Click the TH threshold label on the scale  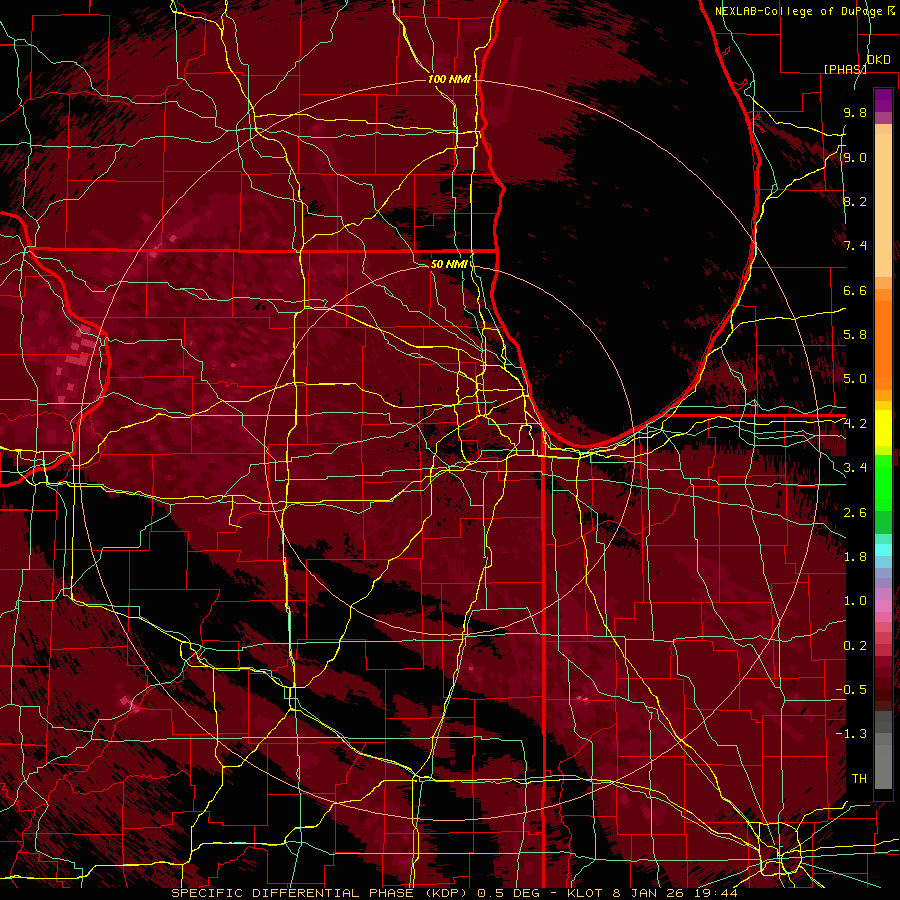[859, 779]
